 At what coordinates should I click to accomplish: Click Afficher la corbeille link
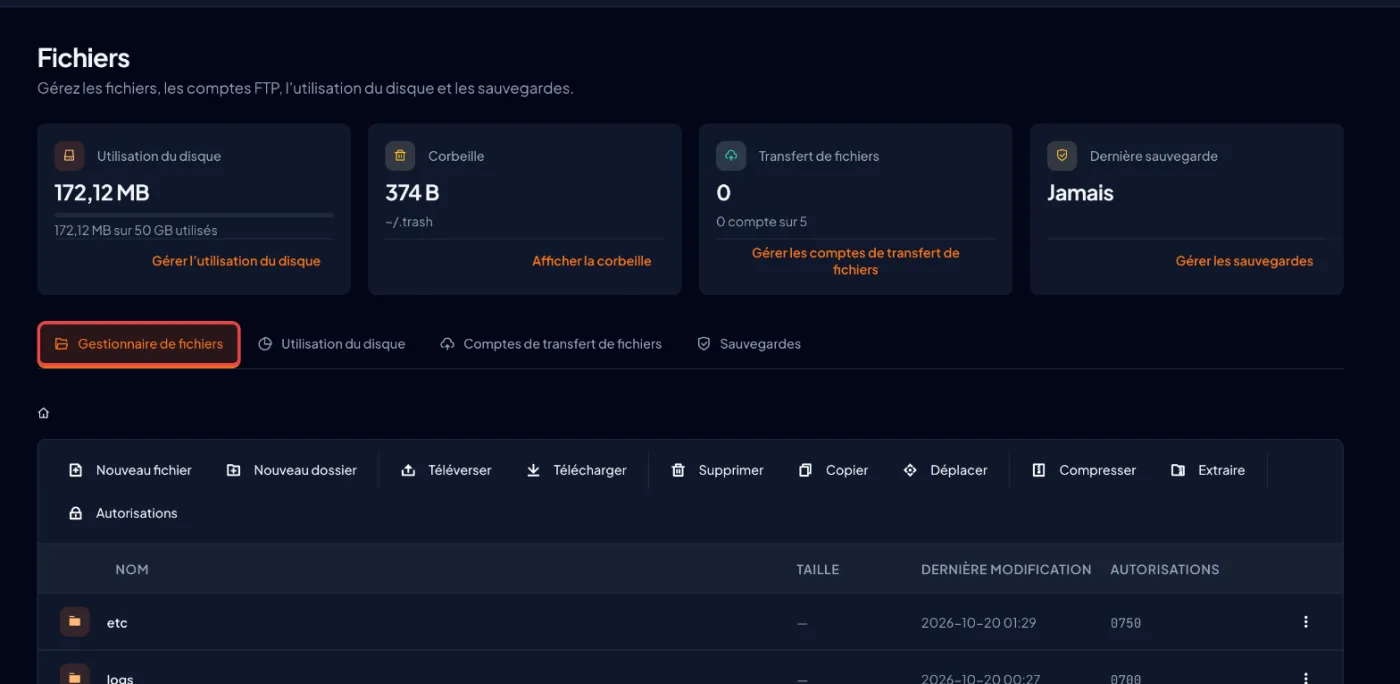591,261
